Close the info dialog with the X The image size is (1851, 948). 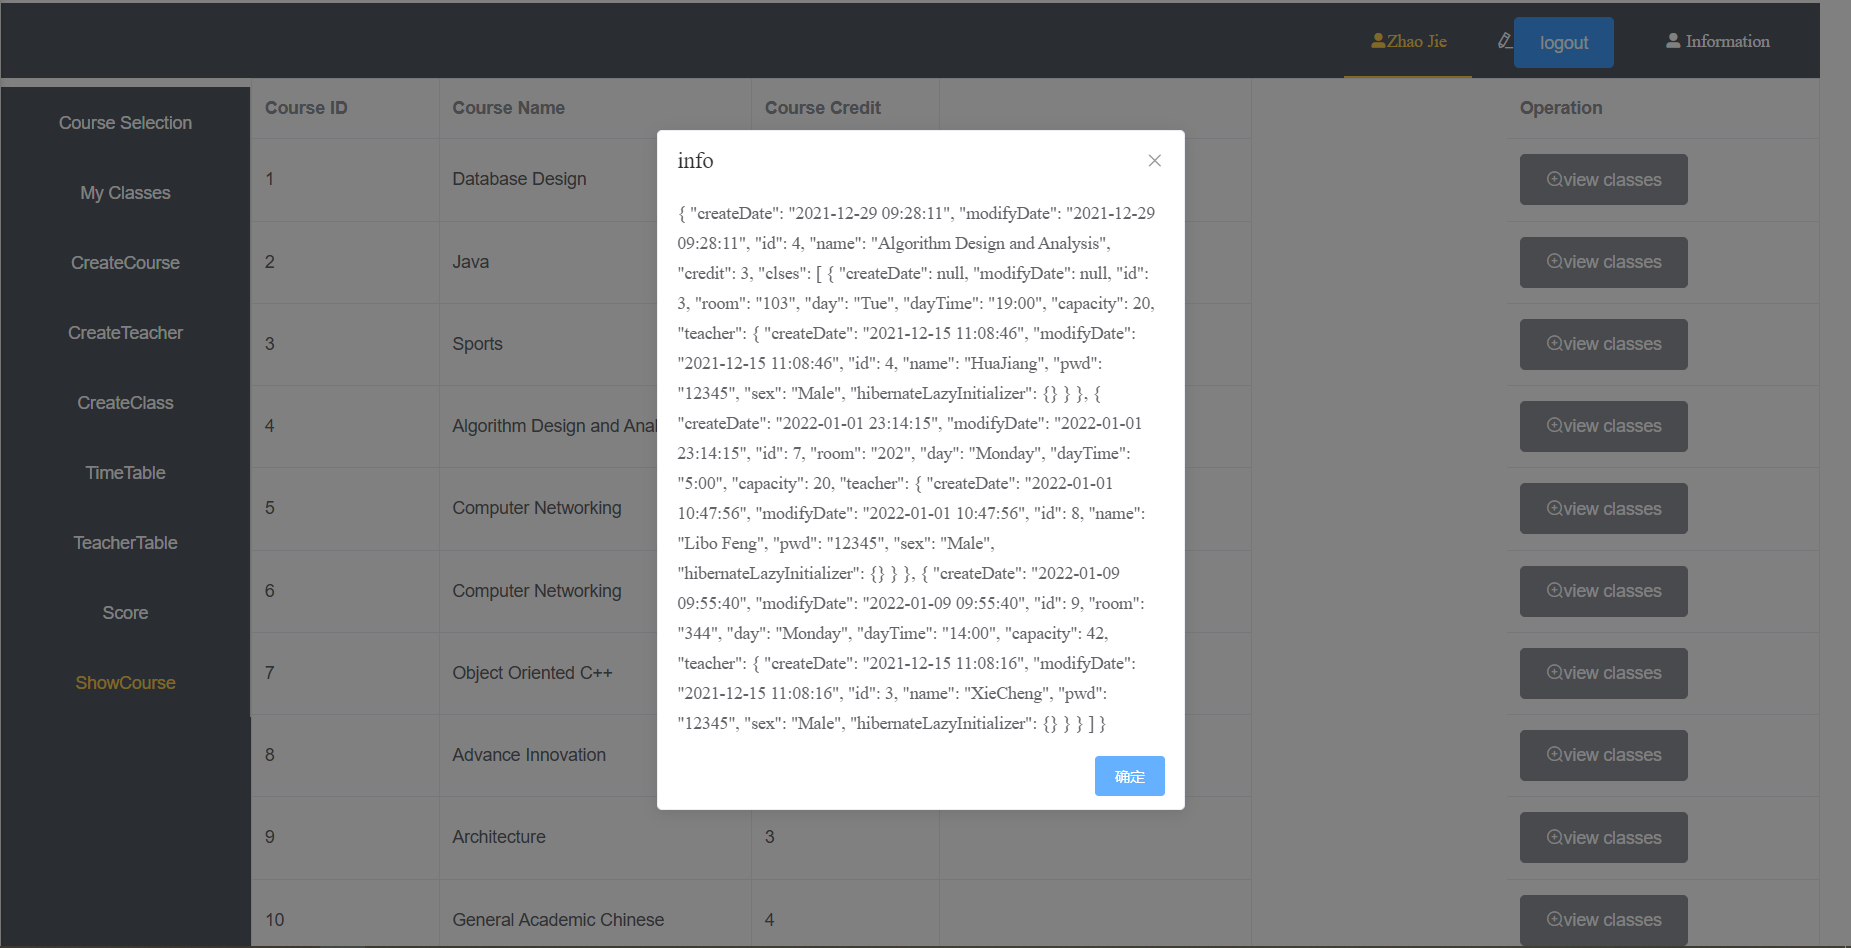coord(1154,160)
